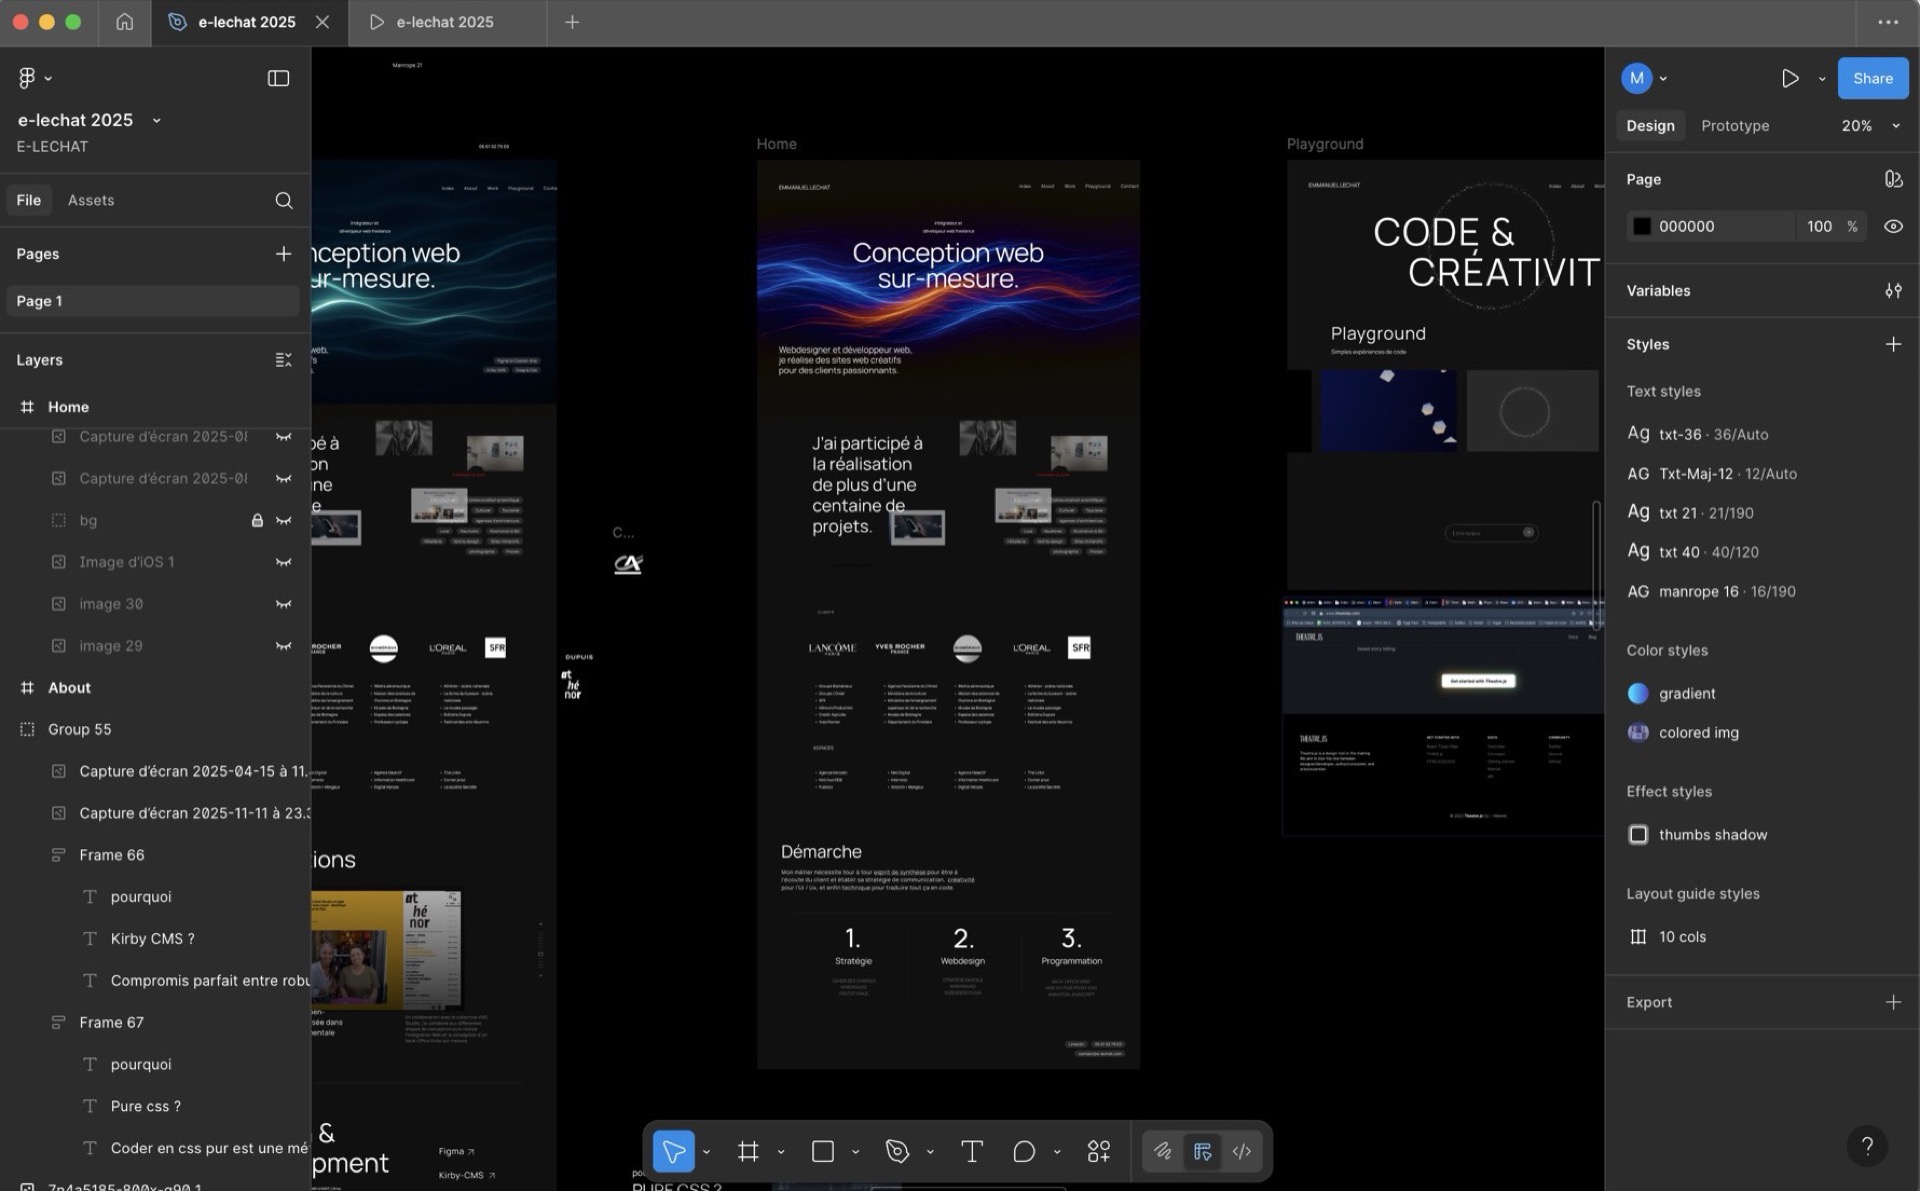Open variables settings icon
This screenshot has height=1191, width=1920.
[1893, 290]
